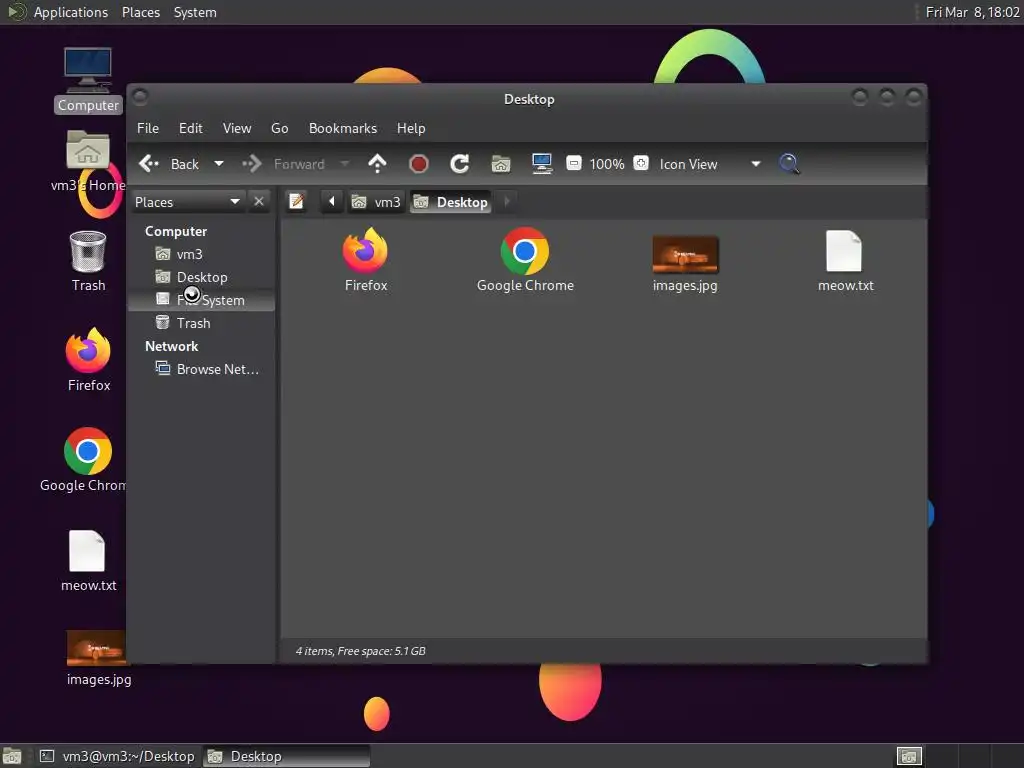
Task: Select meow.txt on the desktop
Action: 88,561
